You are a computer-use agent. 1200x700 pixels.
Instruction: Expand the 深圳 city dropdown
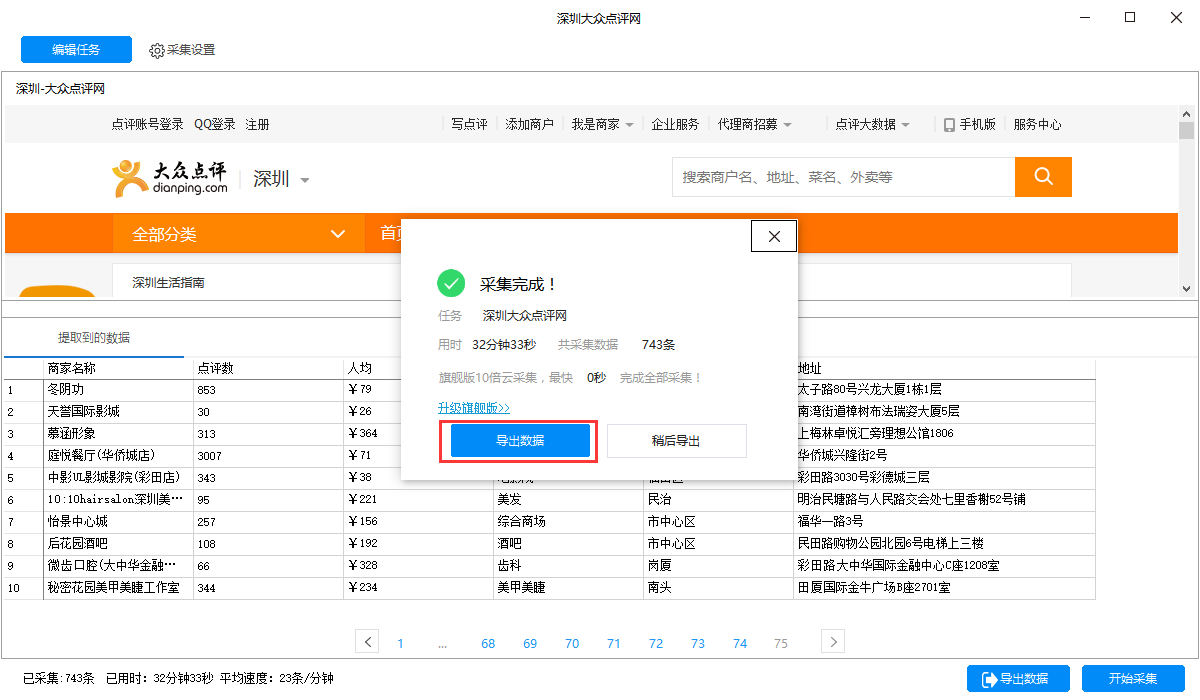[x=305, y=180]
